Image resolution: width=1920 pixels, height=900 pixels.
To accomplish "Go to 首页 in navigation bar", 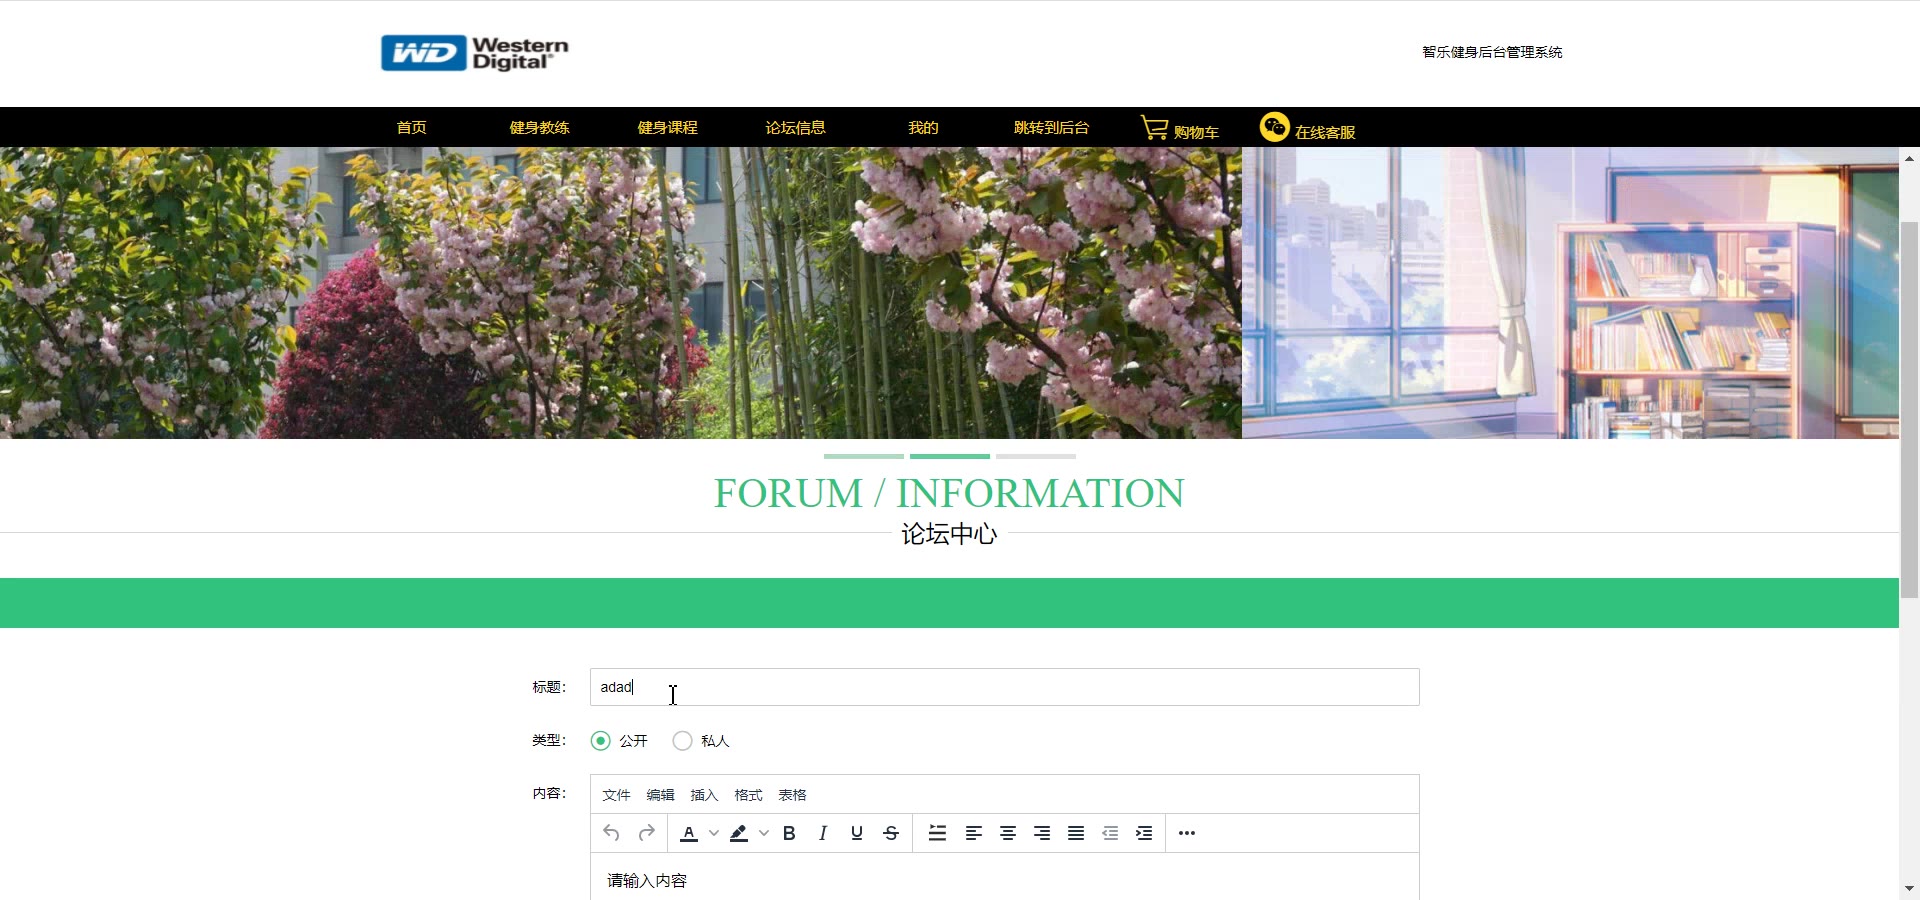I will pos(411,127).
